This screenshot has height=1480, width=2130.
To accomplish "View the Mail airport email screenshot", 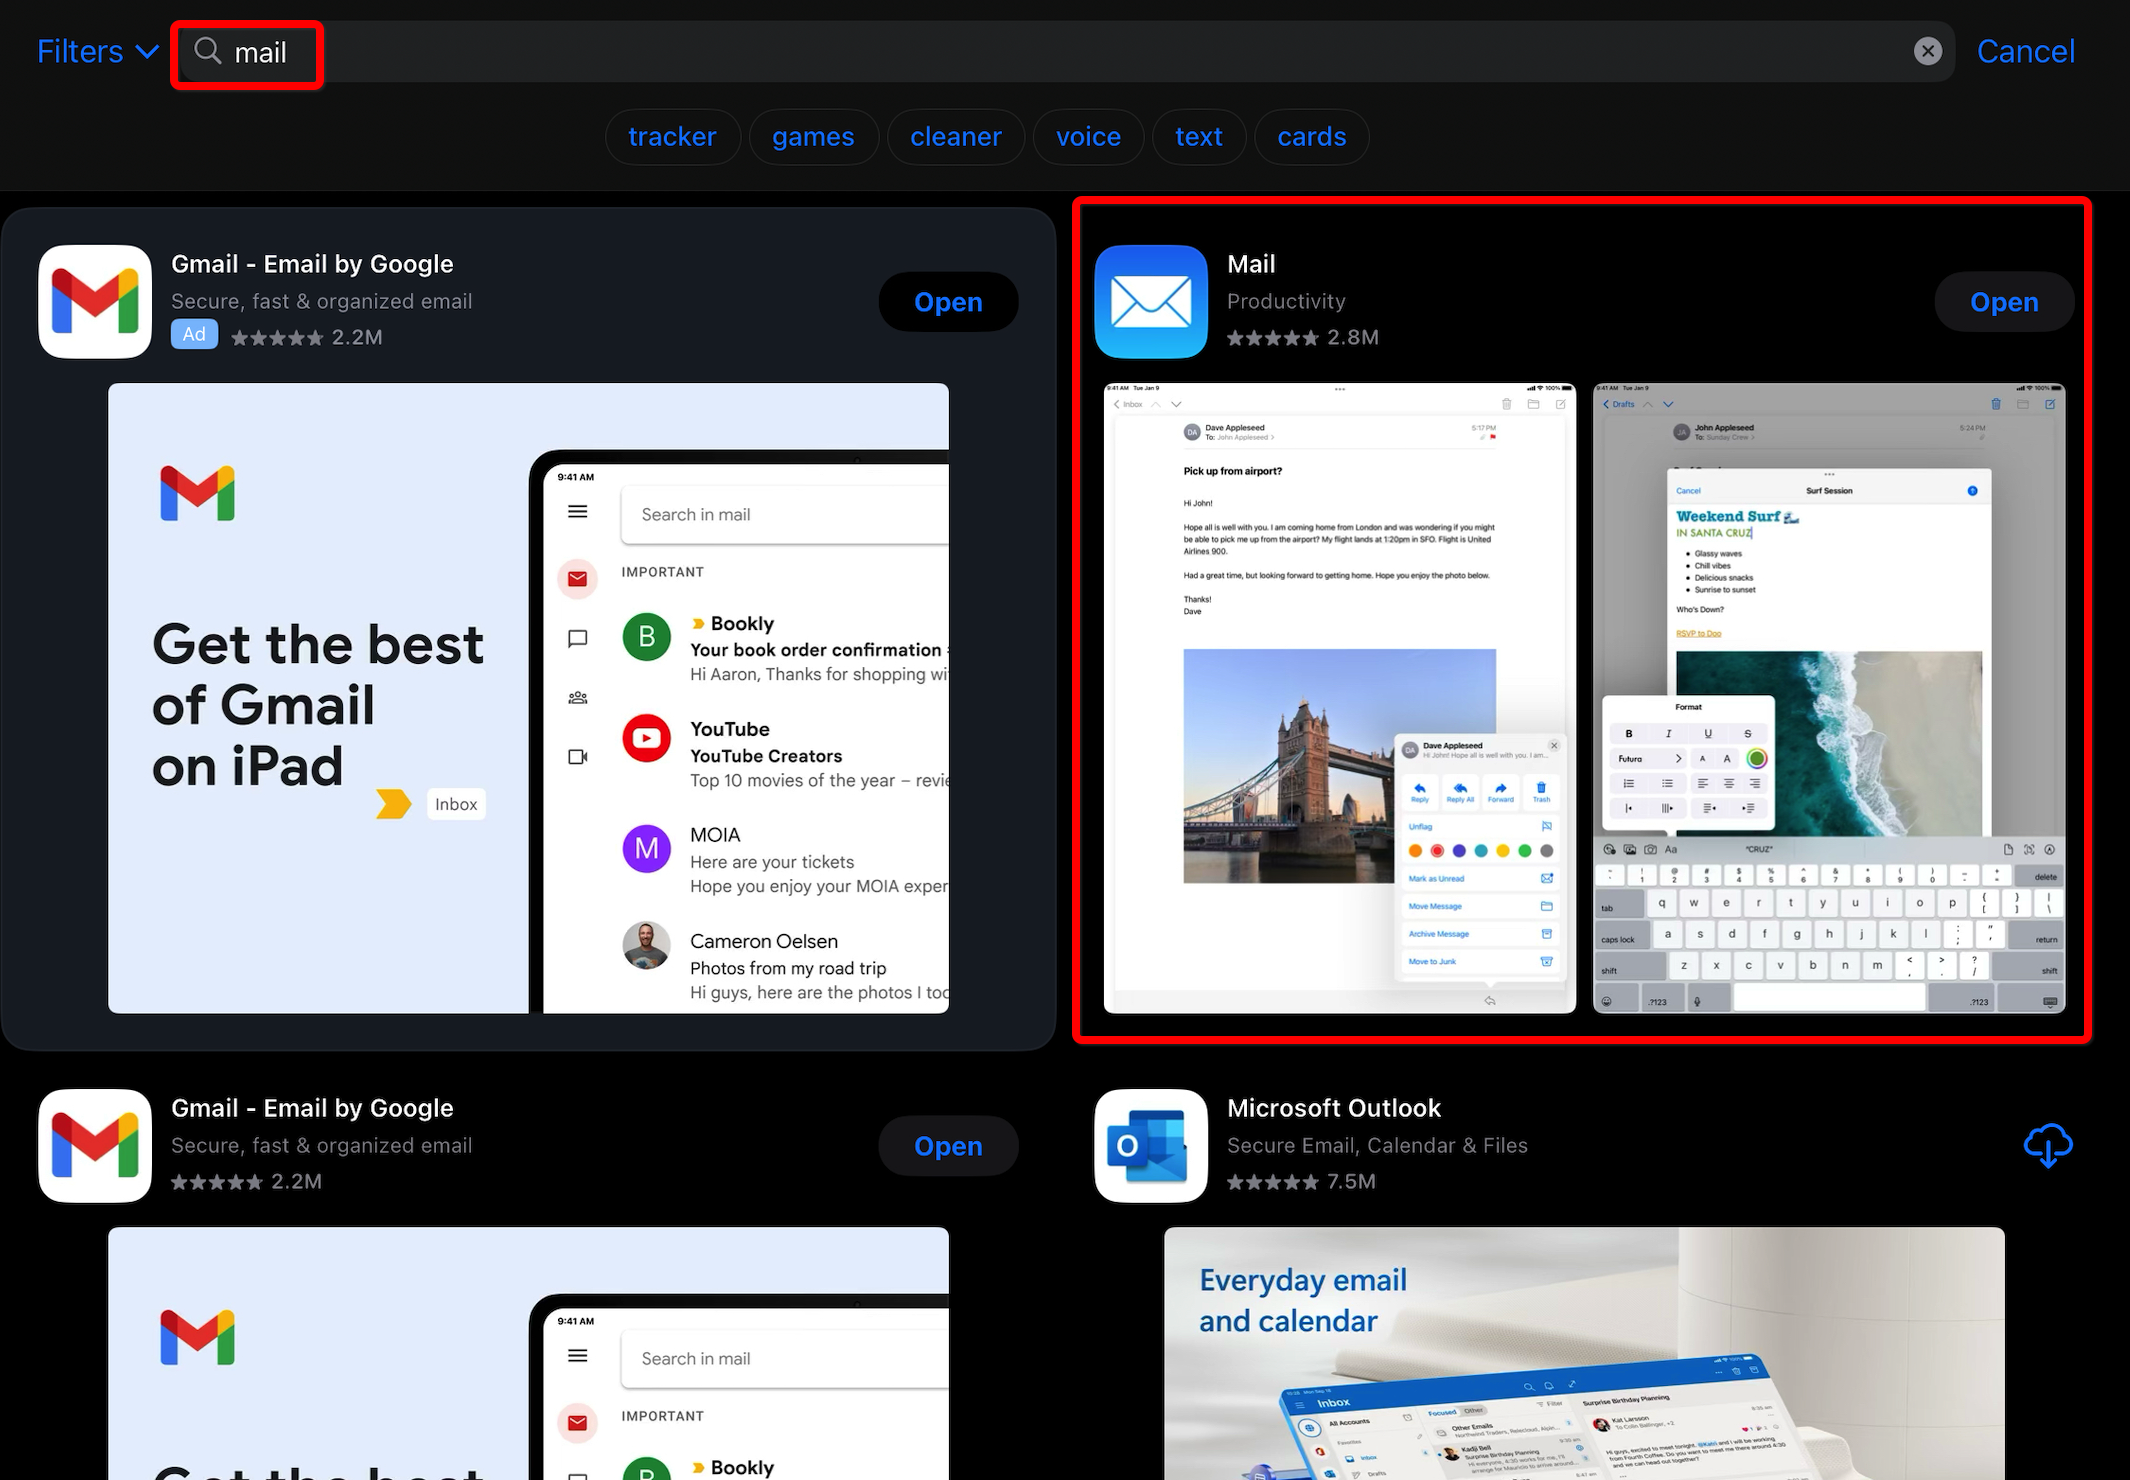I will pyautogui.click(x=1339, y=698).
